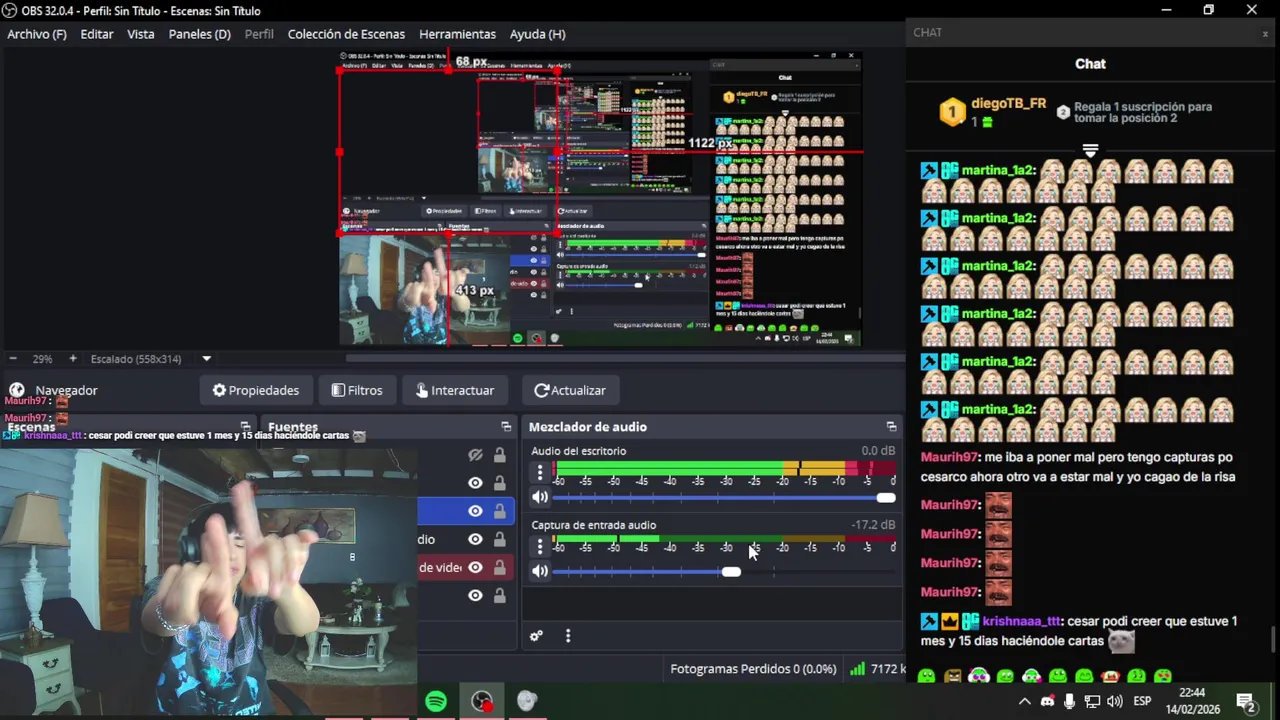Close the CHAT dock panel
This screenshot has width=1280, height=720.
(1265, 33)
